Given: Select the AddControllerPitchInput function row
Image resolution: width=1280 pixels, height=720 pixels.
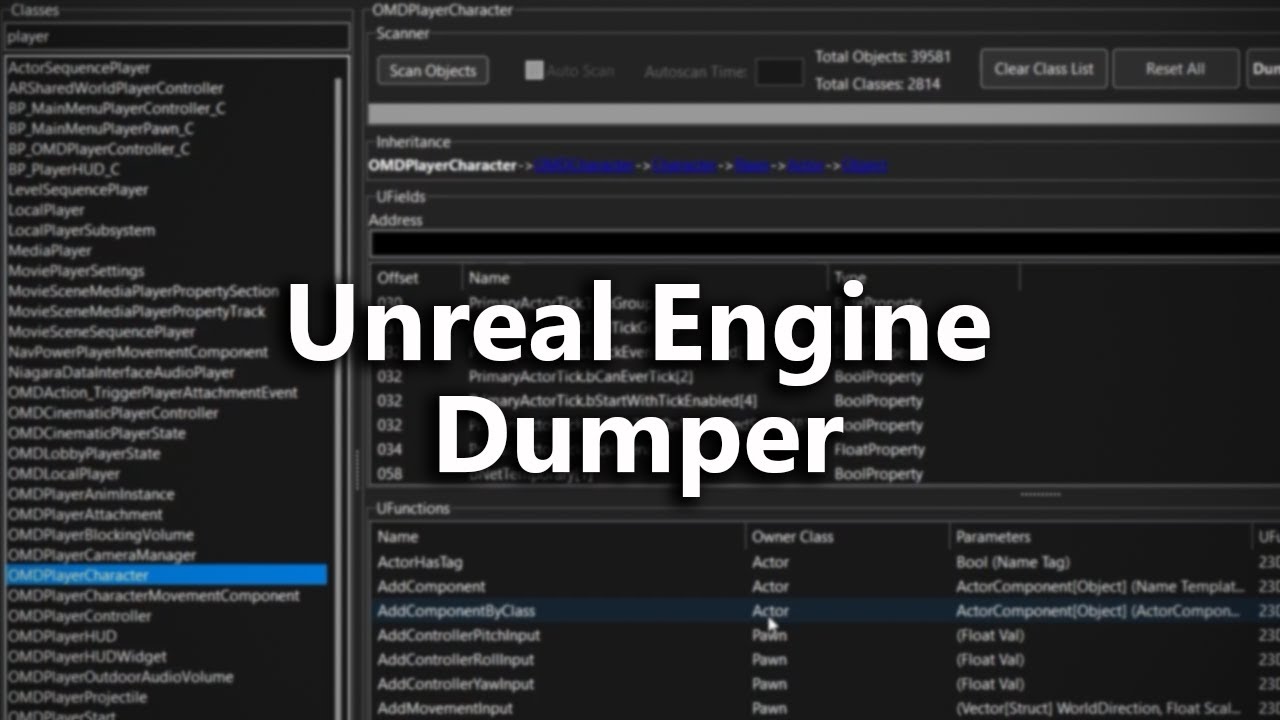Looking at the screenshot, I should tap(825, 635).
